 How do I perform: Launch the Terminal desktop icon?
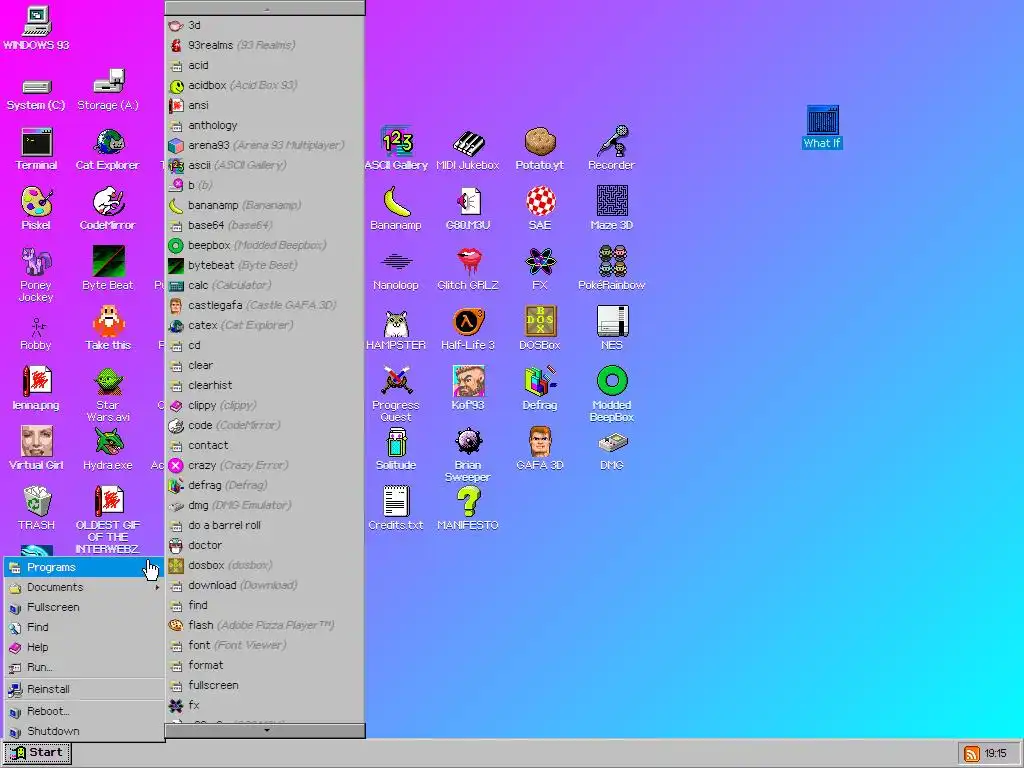tap(36, 149)
